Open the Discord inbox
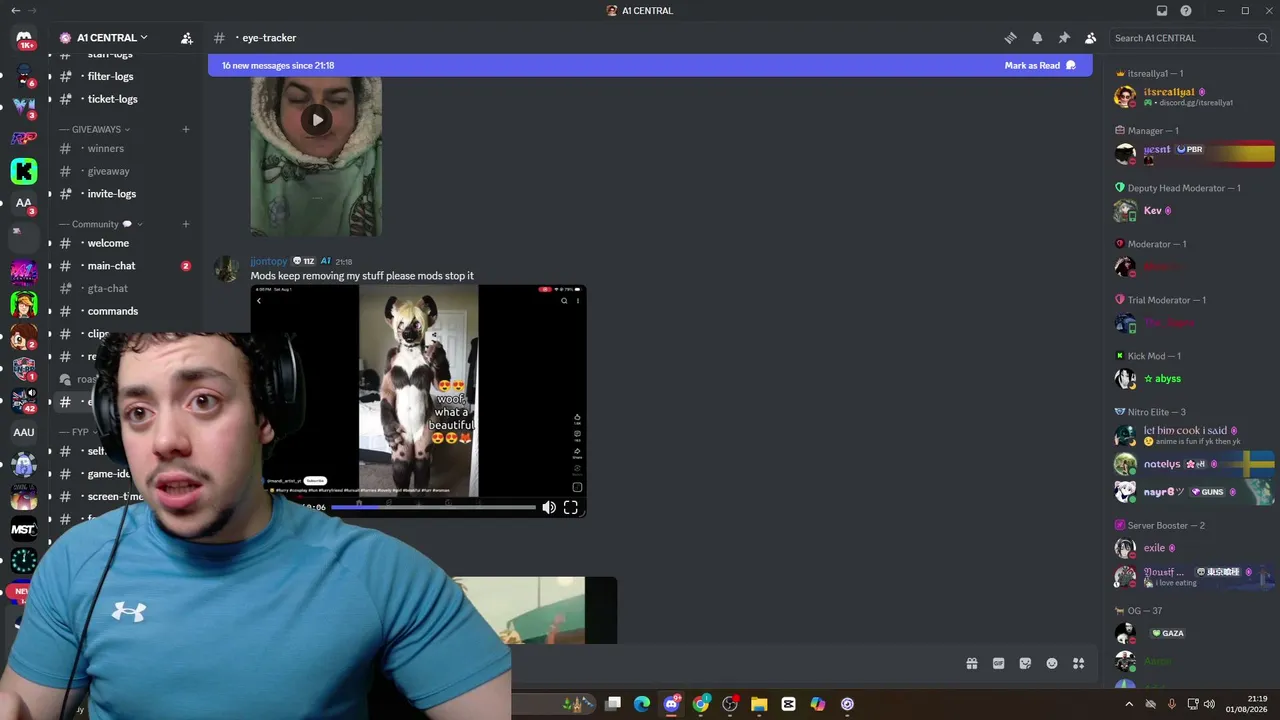This screenshot has width=1280, height=720. click(1162, 11)
